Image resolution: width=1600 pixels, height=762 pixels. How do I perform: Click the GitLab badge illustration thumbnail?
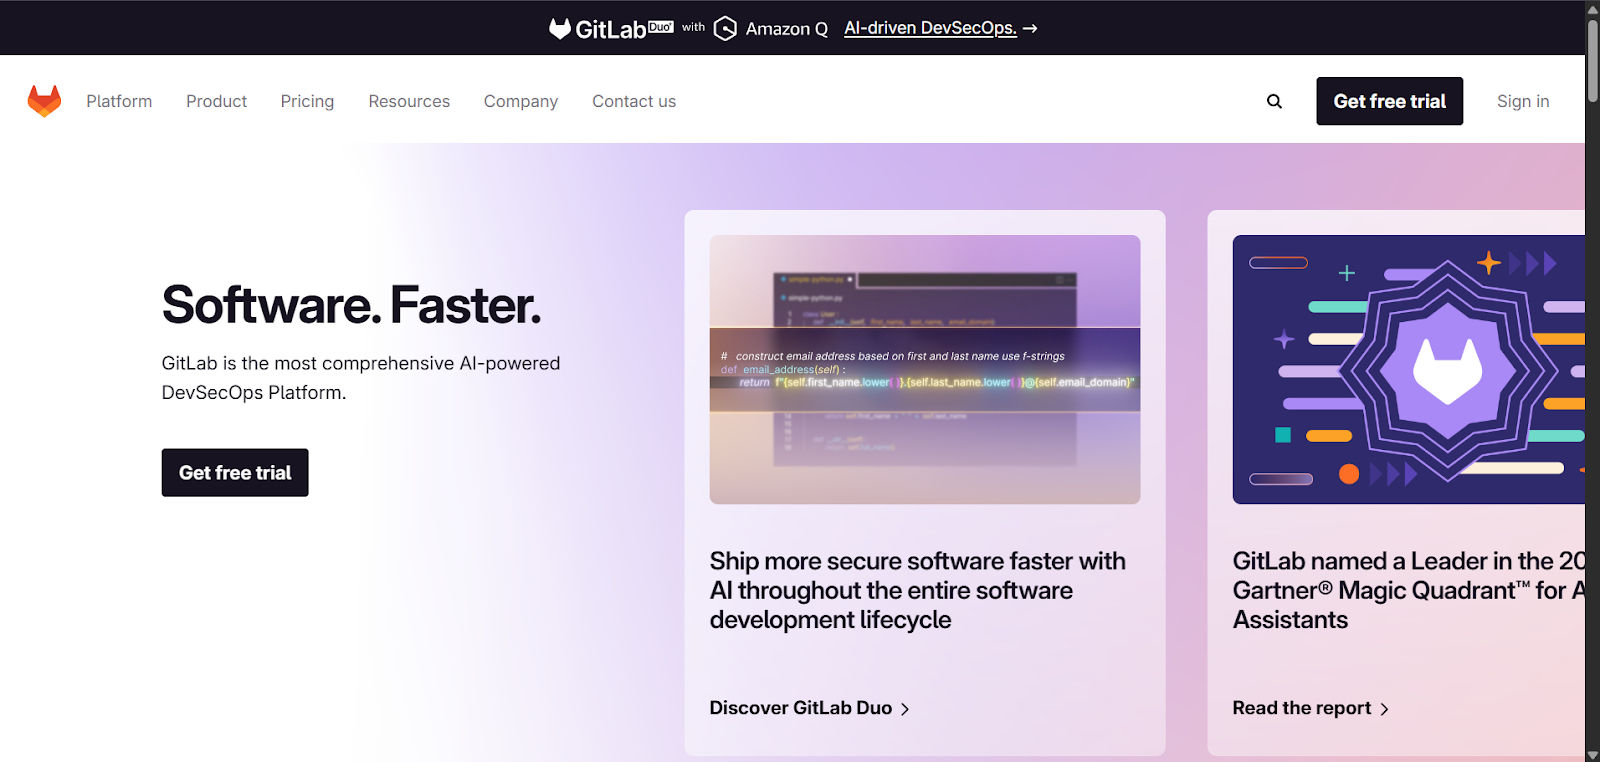[x=1409, y=370]
